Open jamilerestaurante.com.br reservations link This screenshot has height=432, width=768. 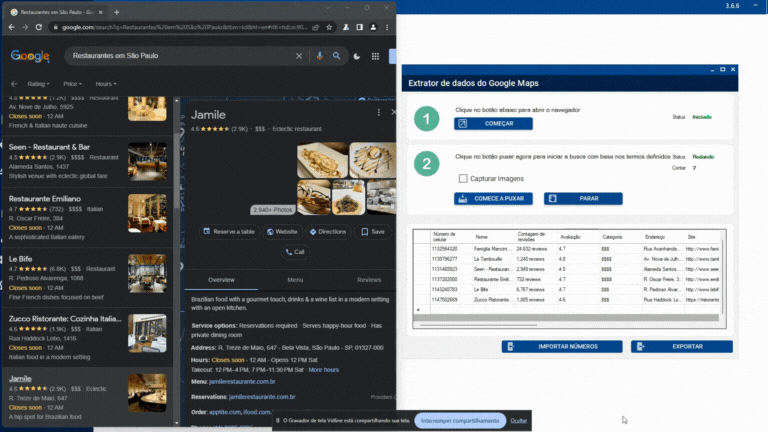(x=262, y=397)
